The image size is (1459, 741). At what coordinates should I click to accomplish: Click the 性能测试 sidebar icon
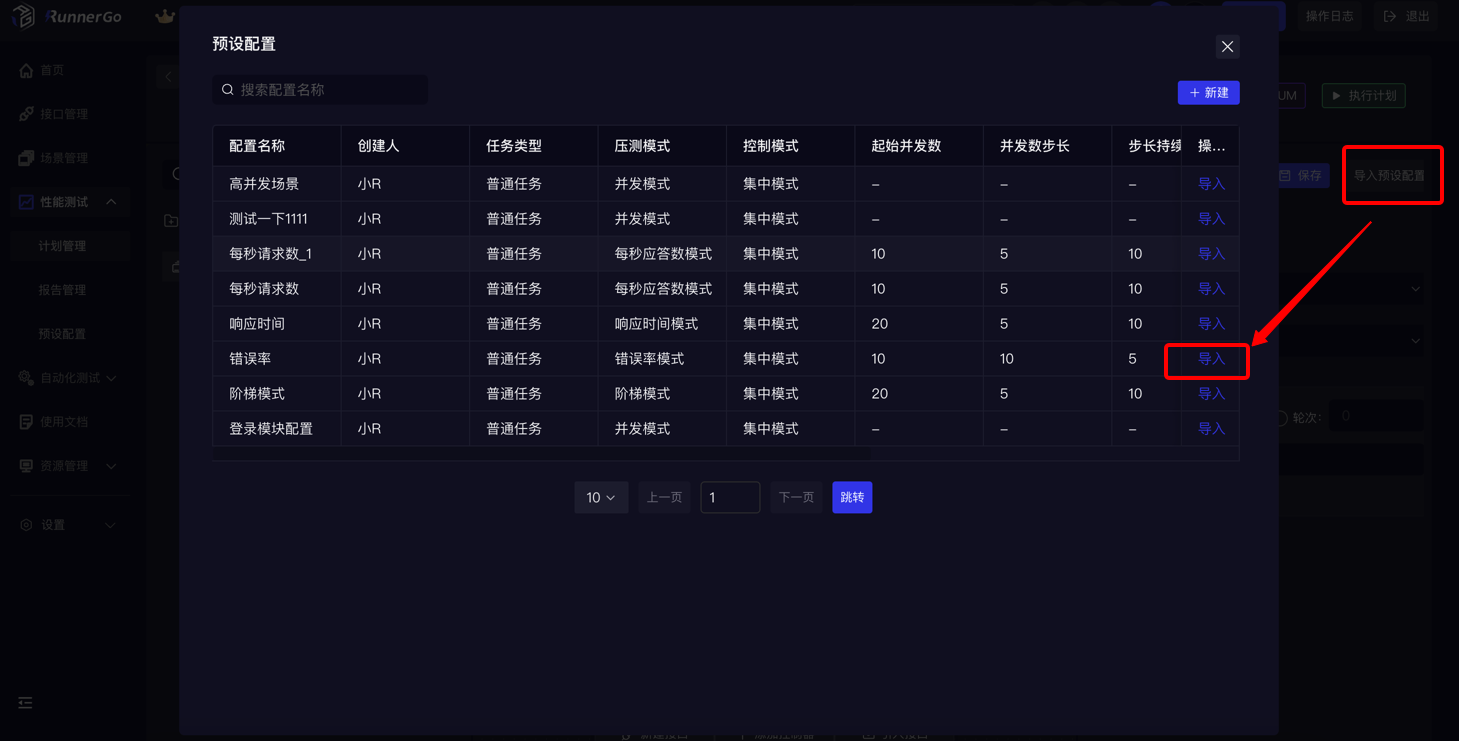[x=26, y=202]
